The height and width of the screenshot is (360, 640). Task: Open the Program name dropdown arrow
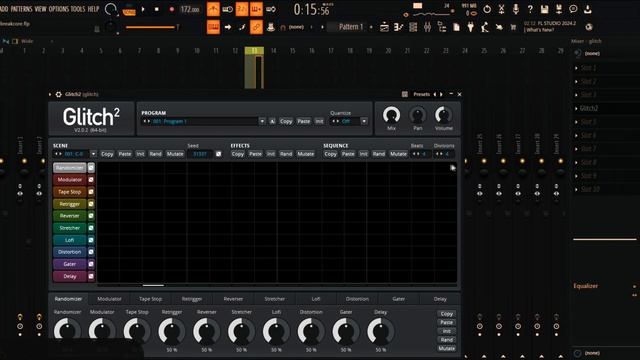coord(262,121)
